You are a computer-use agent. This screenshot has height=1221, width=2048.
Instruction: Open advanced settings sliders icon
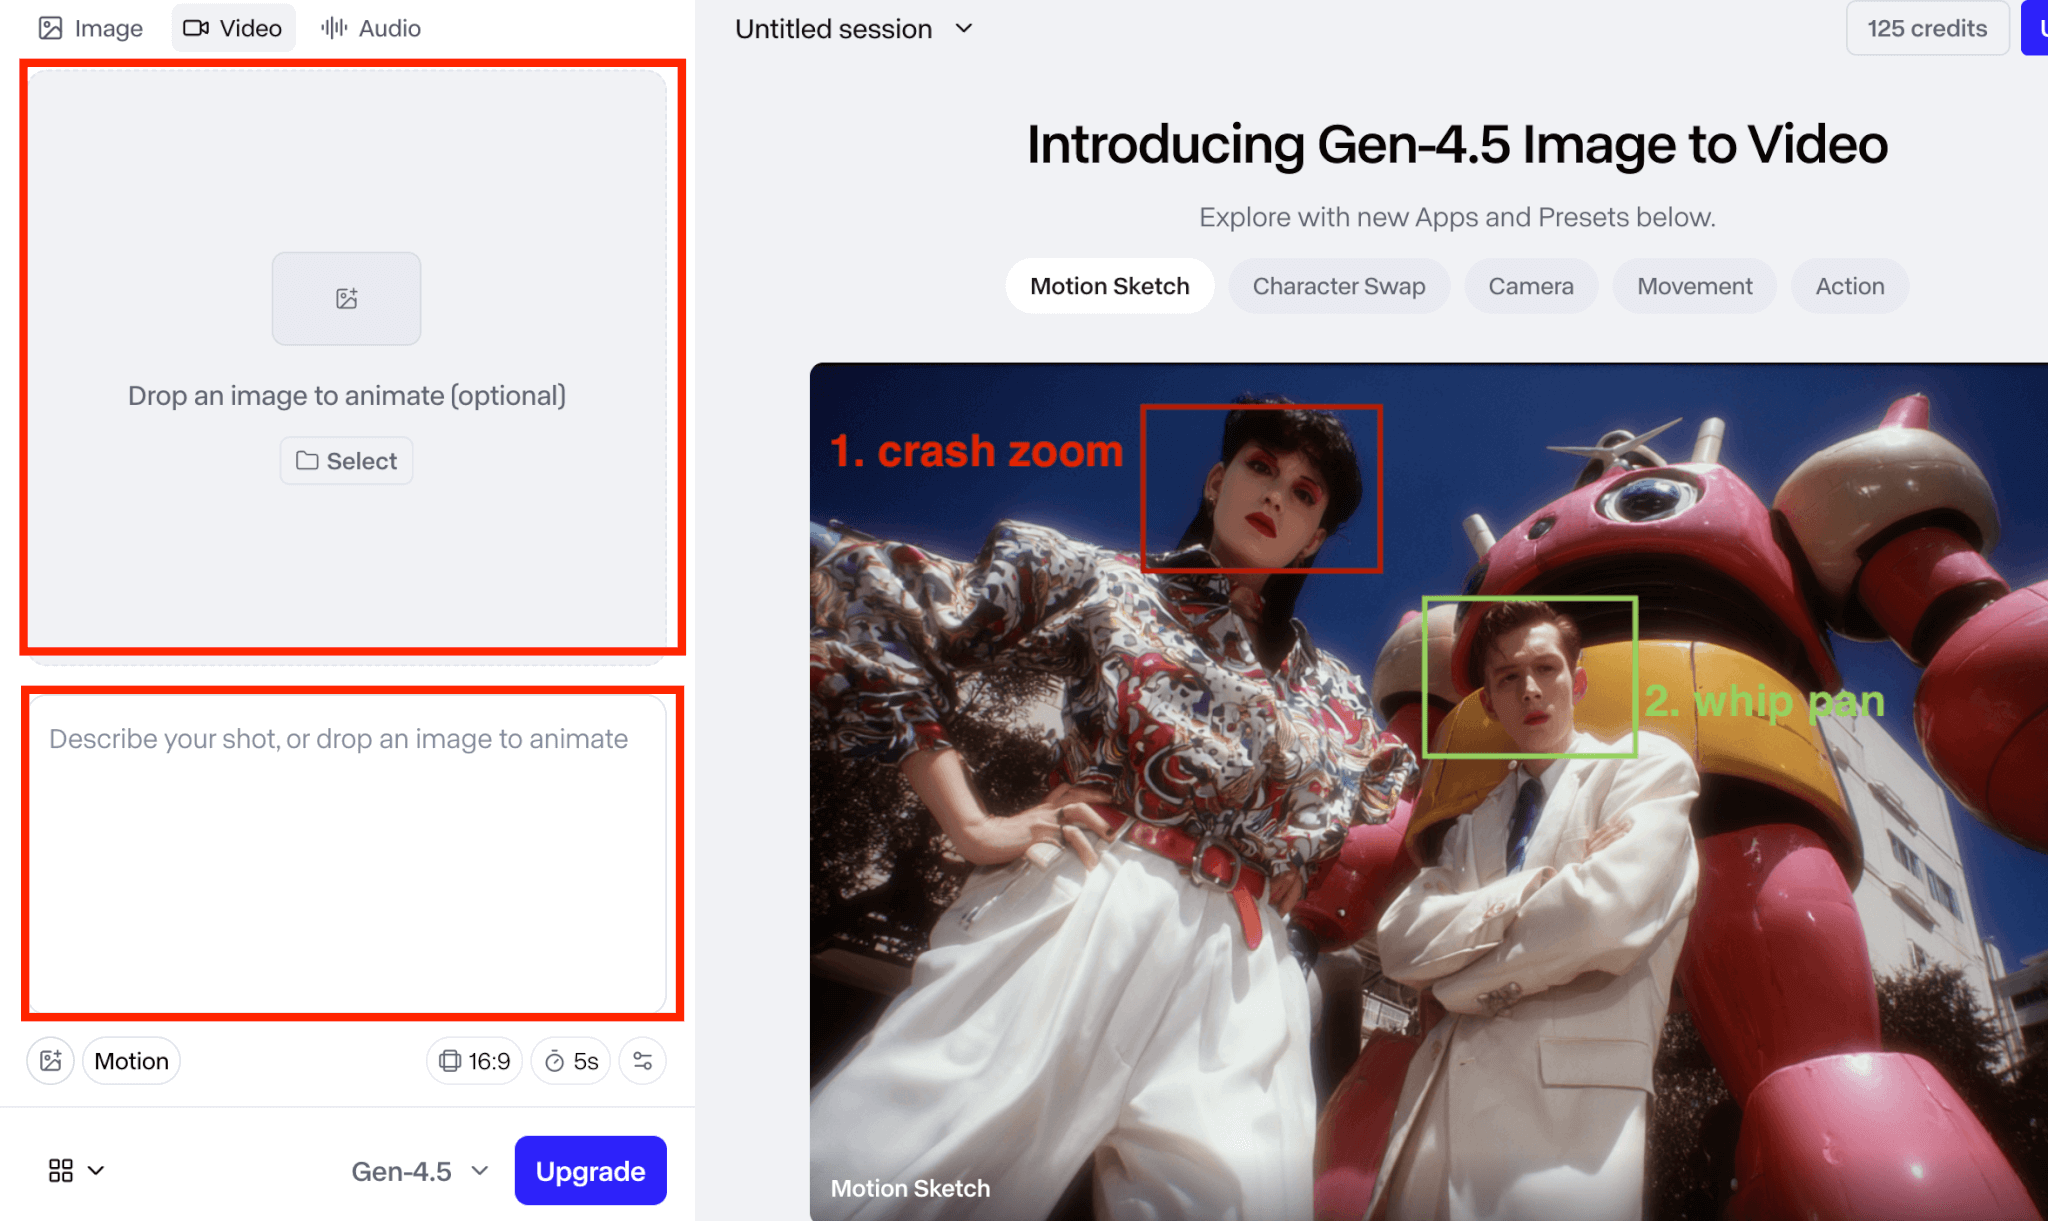coord(642,1061)
